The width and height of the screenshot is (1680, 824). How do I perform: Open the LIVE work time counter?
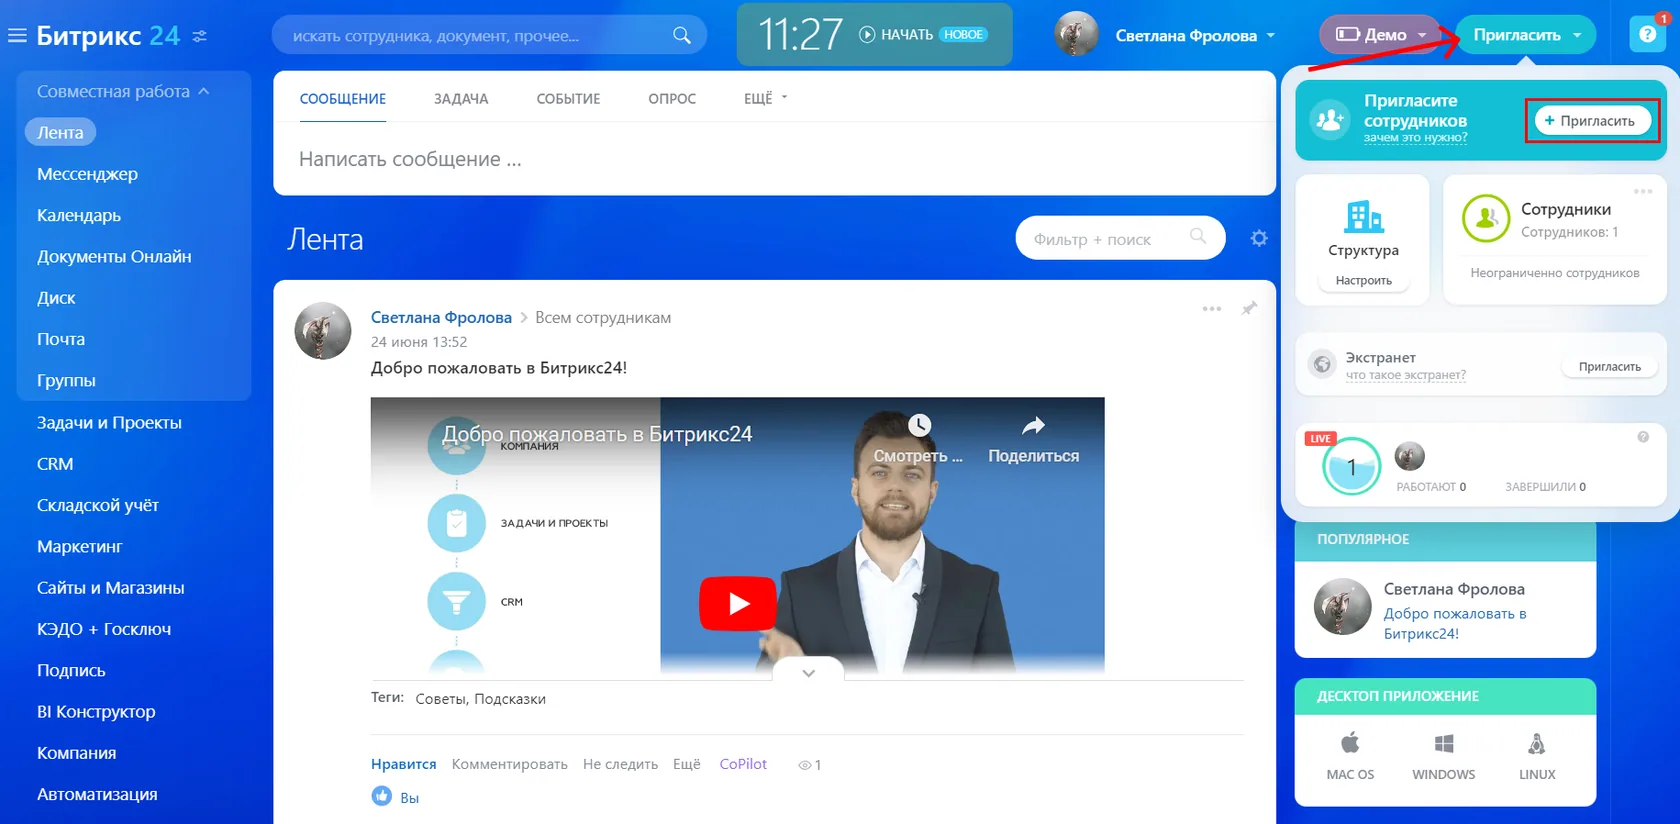point(1351,466)
